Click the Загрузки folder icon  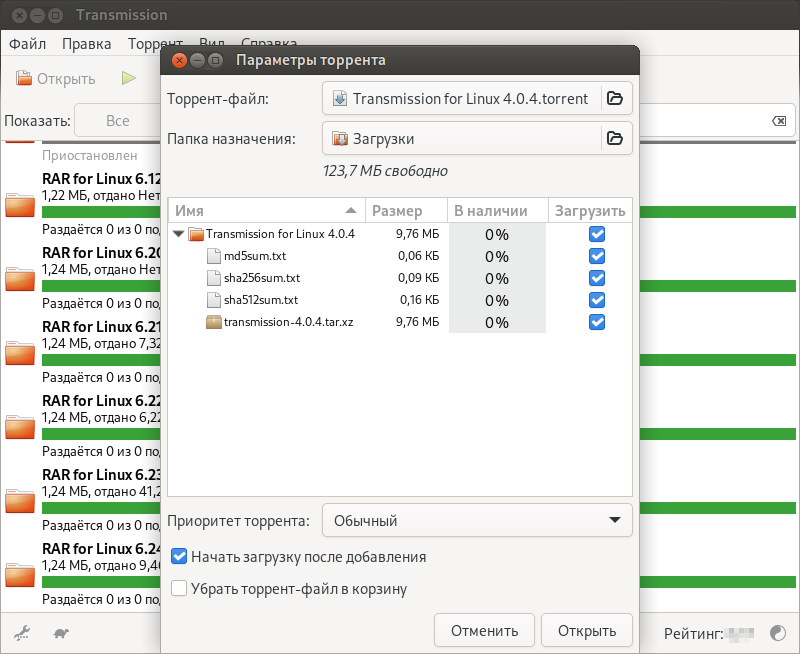point(340,138)
